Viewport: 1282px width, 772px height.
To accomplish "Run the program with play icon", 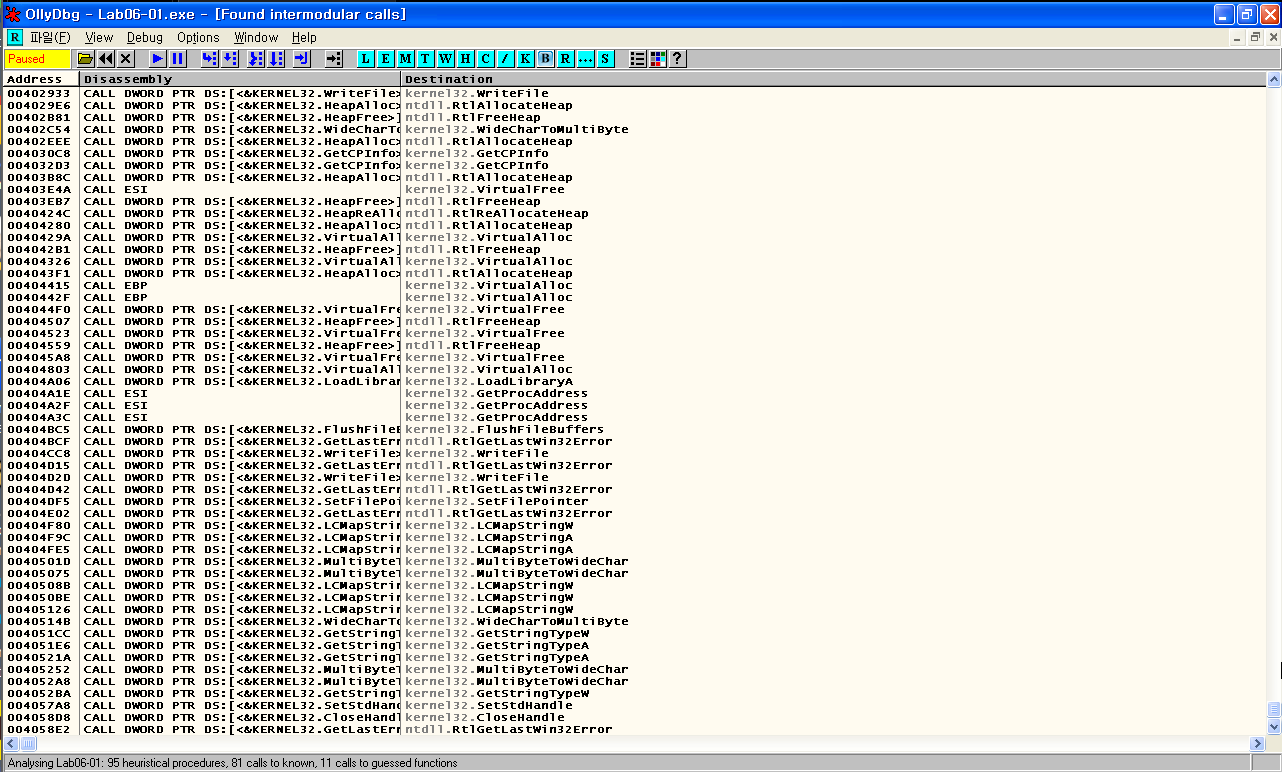I will tap(158, 59).
